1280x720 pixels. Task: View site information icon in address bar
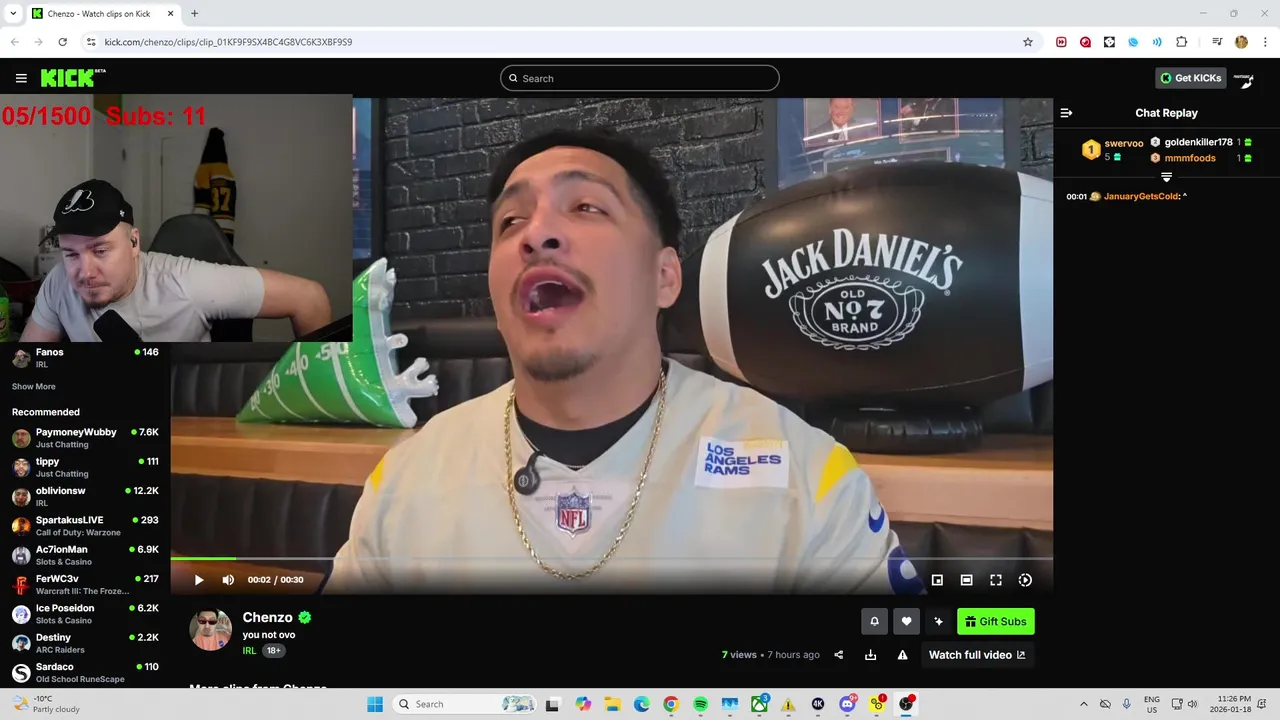point(91,42)
